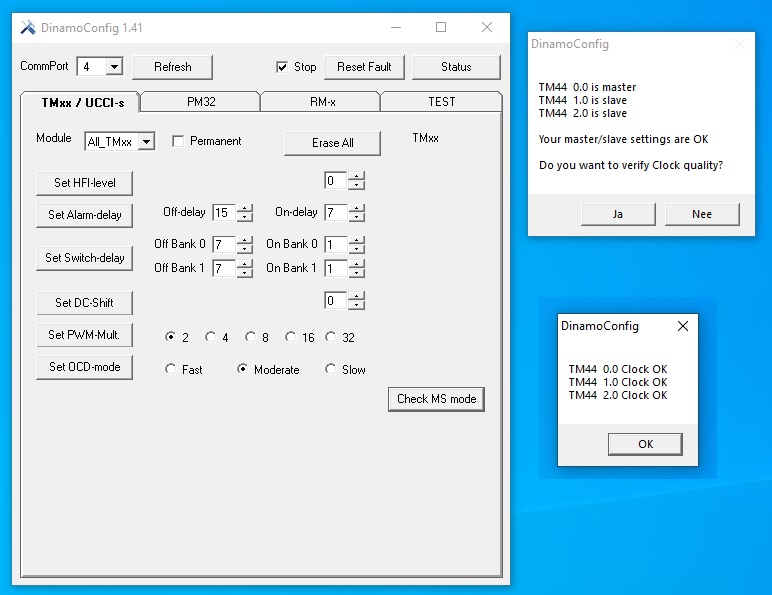Confirm the Clock OK dialog with OK
This screenshot has height=595, width=772.
coord(645,444)
